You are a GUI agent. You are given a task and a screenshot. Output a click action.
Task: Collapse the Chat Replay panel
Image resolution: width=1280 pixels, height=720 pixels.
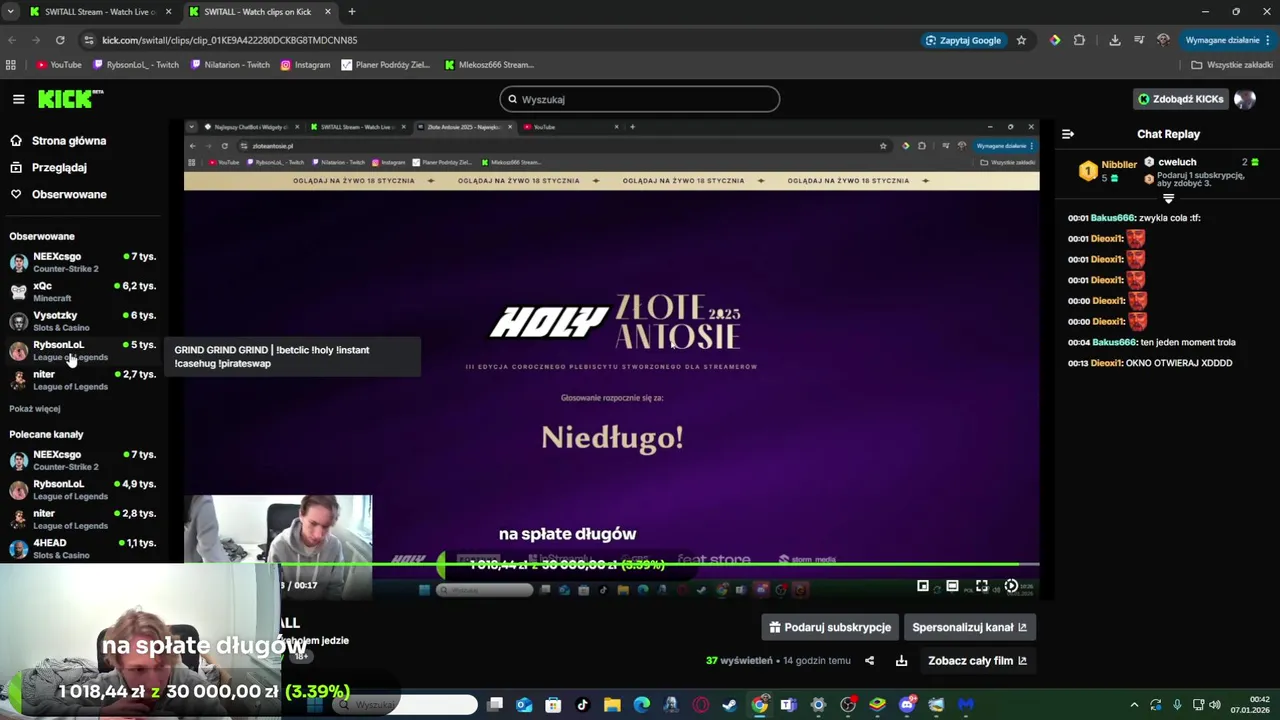coord(1068,134)
